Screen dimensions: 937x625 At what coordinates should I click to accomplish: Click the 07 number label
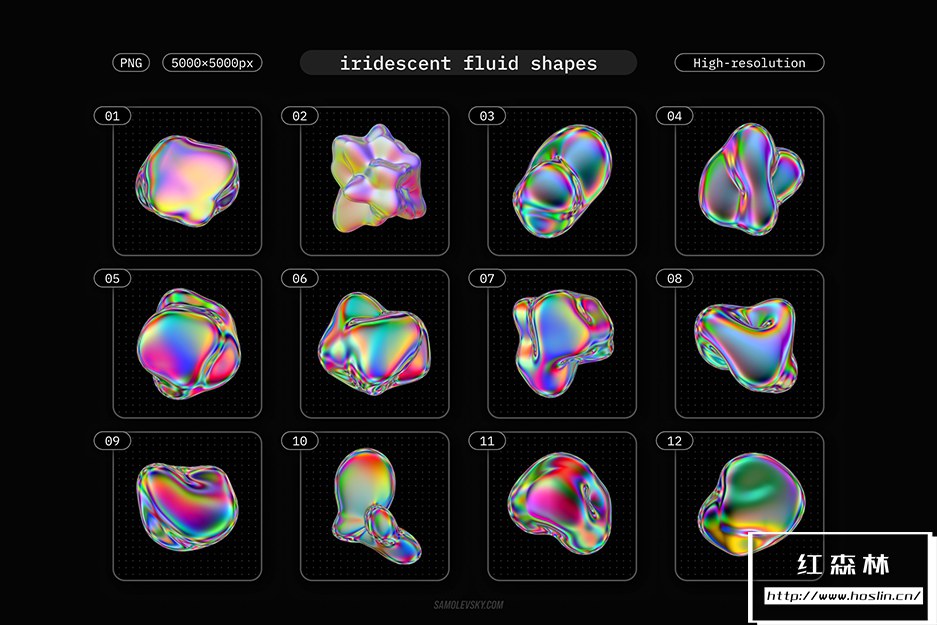click(487, 278)
